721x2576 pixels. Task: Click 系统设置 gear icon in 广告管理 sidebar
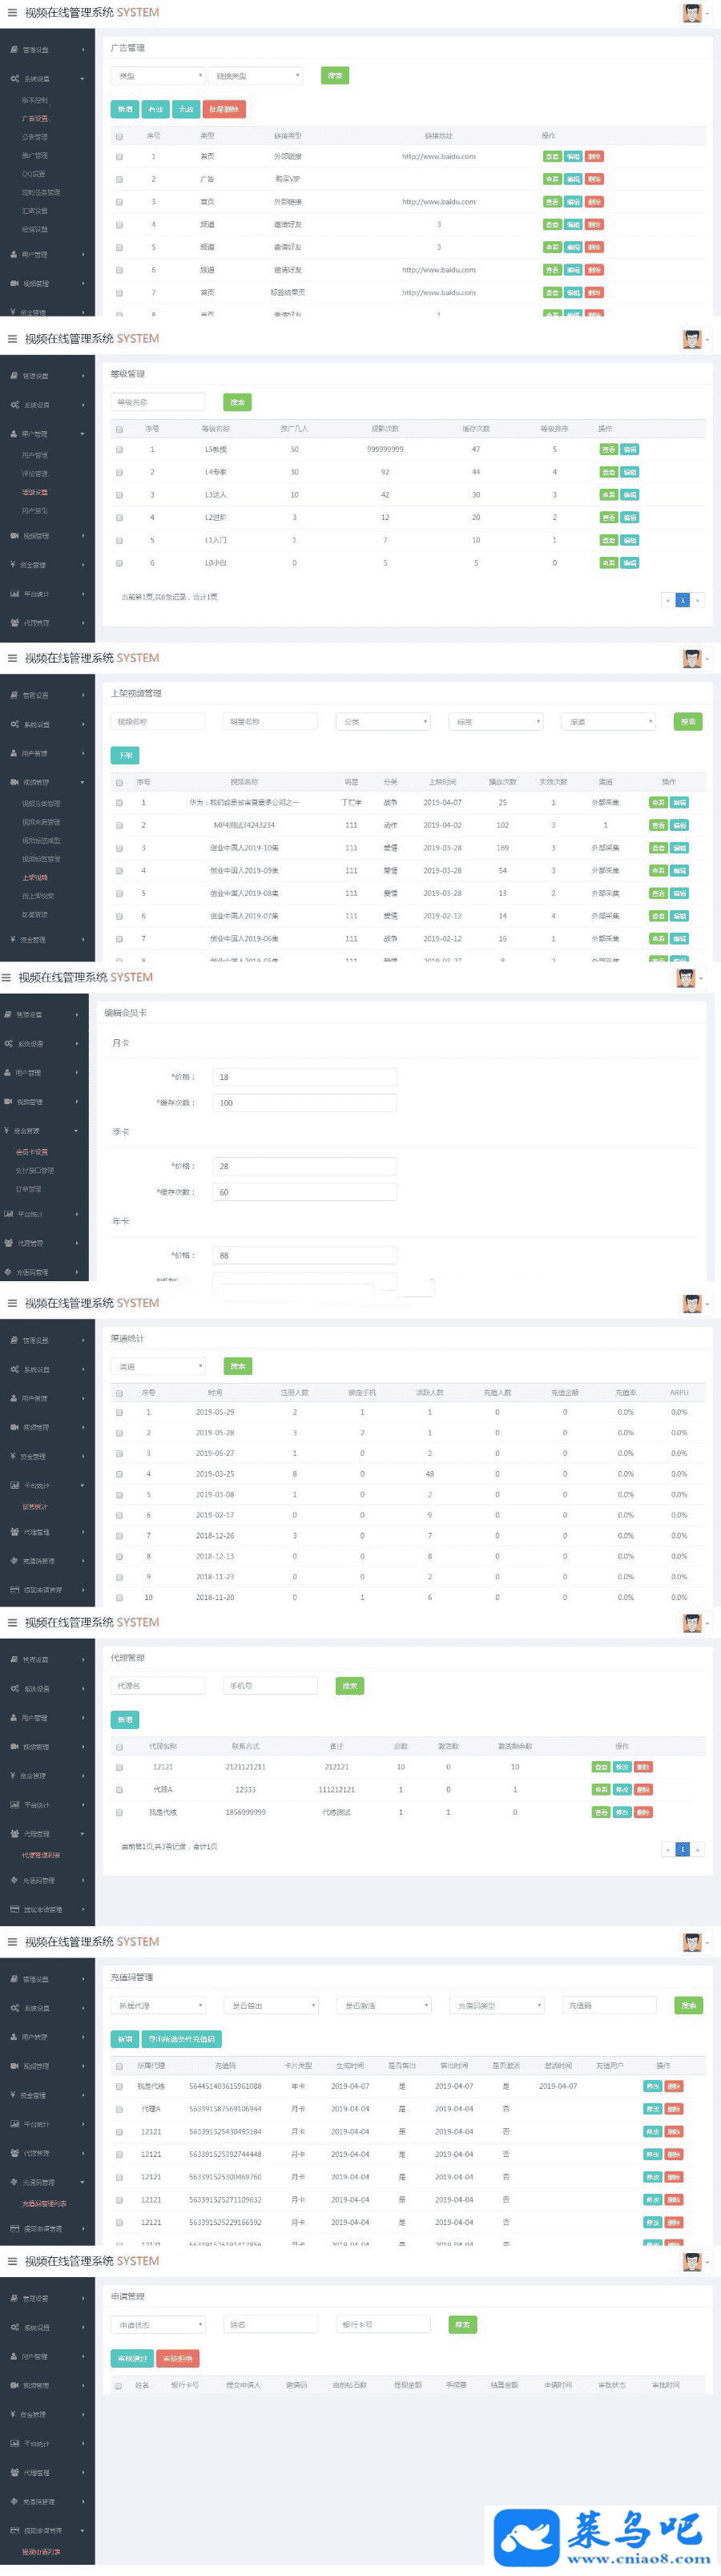(14, 78)
